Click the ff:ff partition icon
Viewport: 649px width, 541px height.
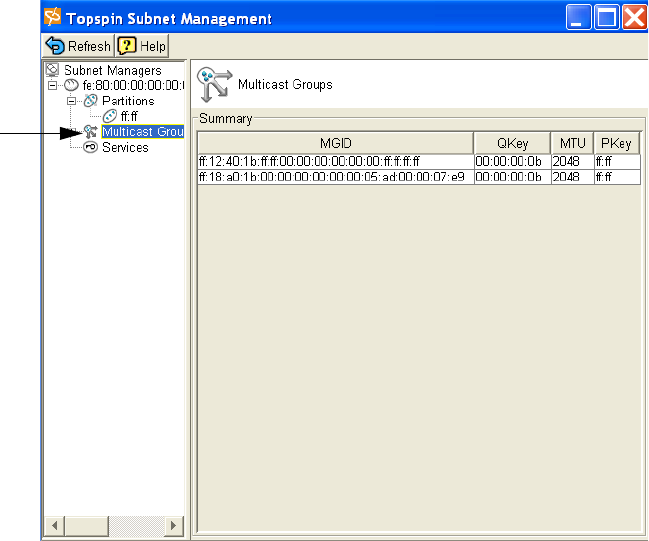[x=110, y=116]
